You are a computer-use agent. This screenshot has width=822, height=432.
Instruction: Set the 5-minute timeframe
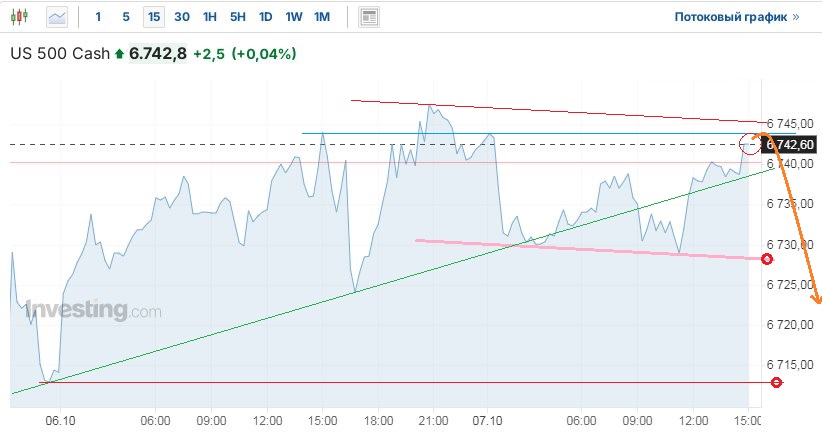125,17
